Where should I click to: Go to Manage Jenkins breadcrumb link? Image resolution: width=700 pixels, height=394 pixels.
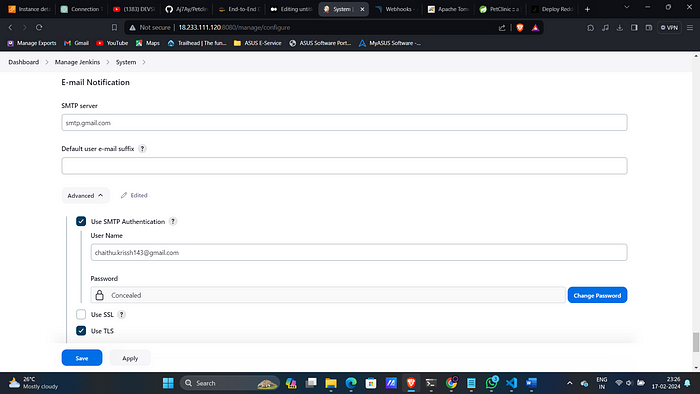click(x=77, y=62)
